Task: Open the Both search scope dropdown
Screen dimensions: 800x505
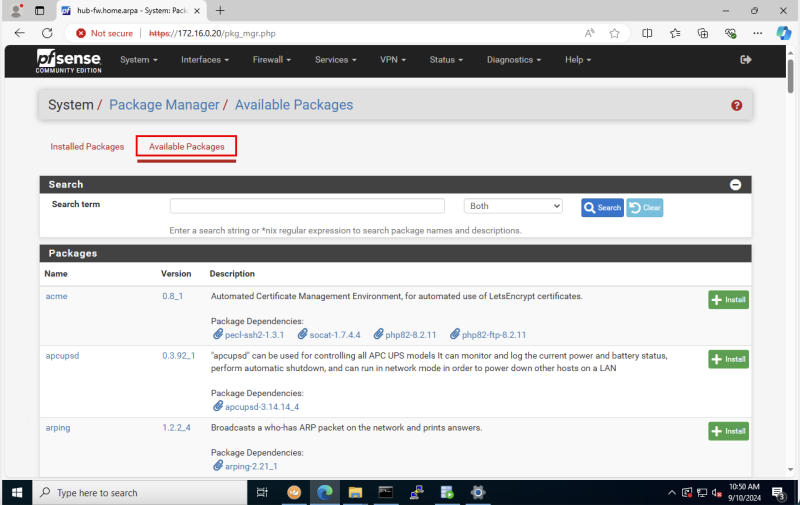Action: 514,206
